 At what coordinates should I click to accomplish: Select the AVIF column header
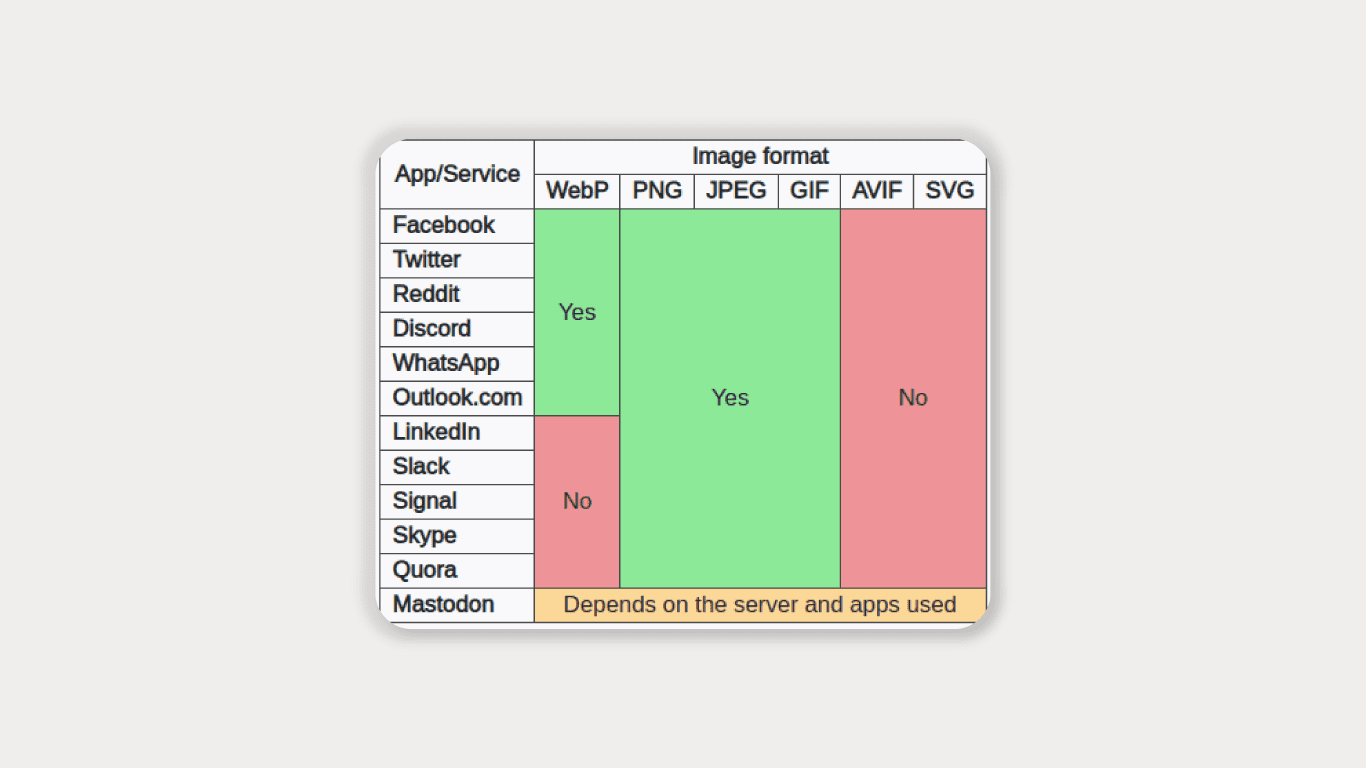[877, 191]
